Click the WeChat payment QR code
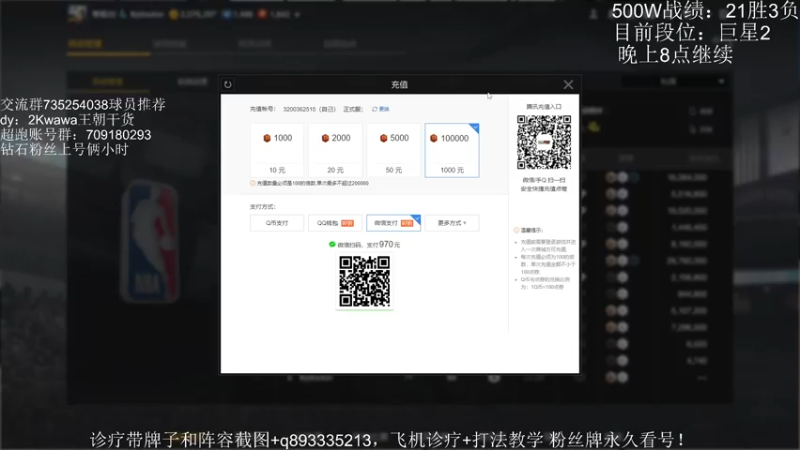The image size is (800, 450). [x=364, y=282]
